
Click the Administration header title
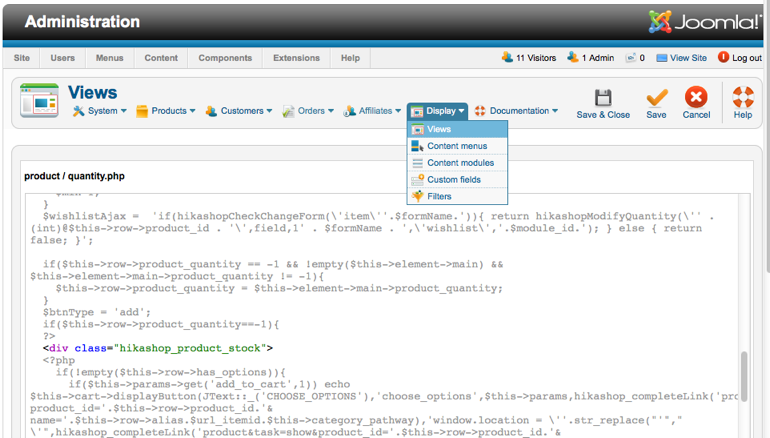pyautogui.click(x=82, y=22)
